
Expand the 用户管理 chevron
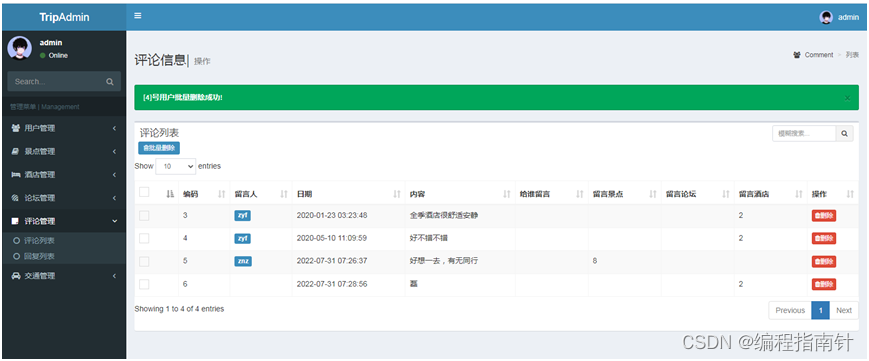click(114, 128)
